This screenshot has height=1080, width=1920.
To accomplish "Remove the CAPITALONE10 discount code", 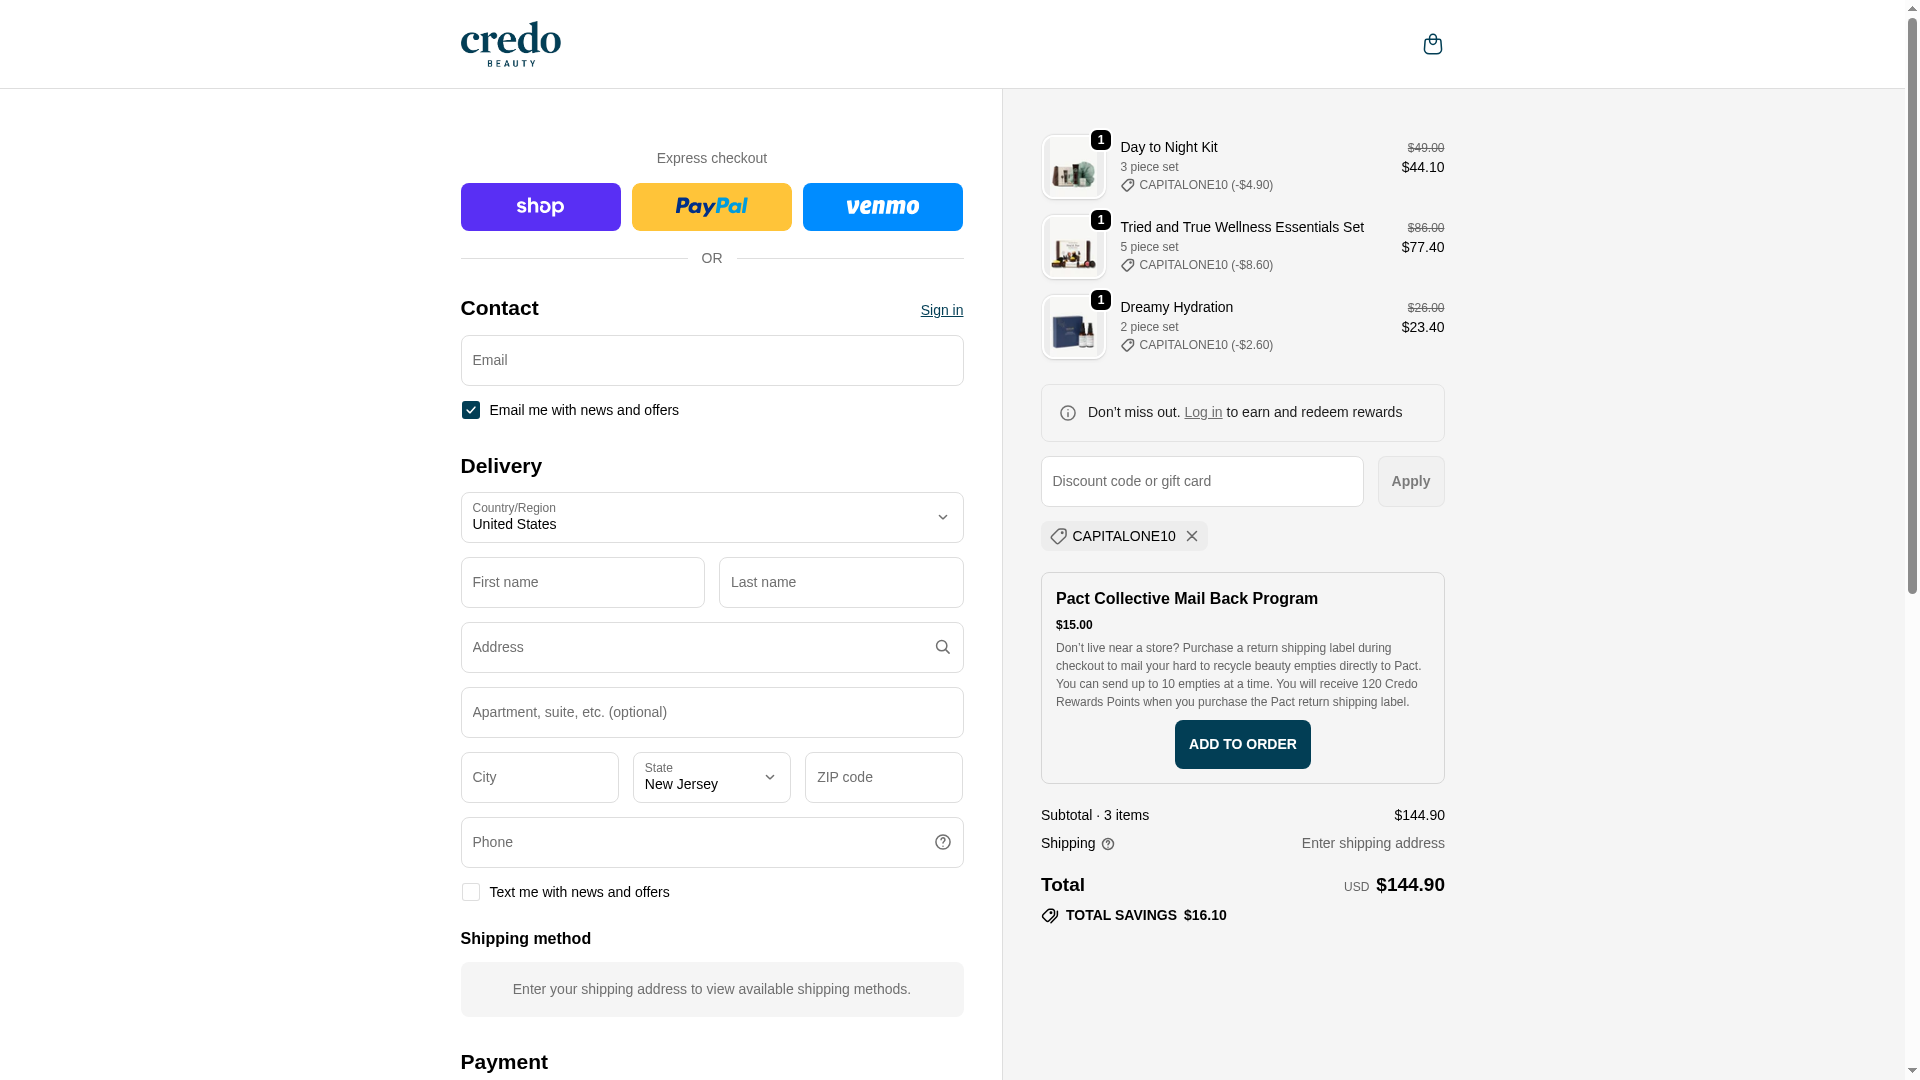I will 1191,536.
